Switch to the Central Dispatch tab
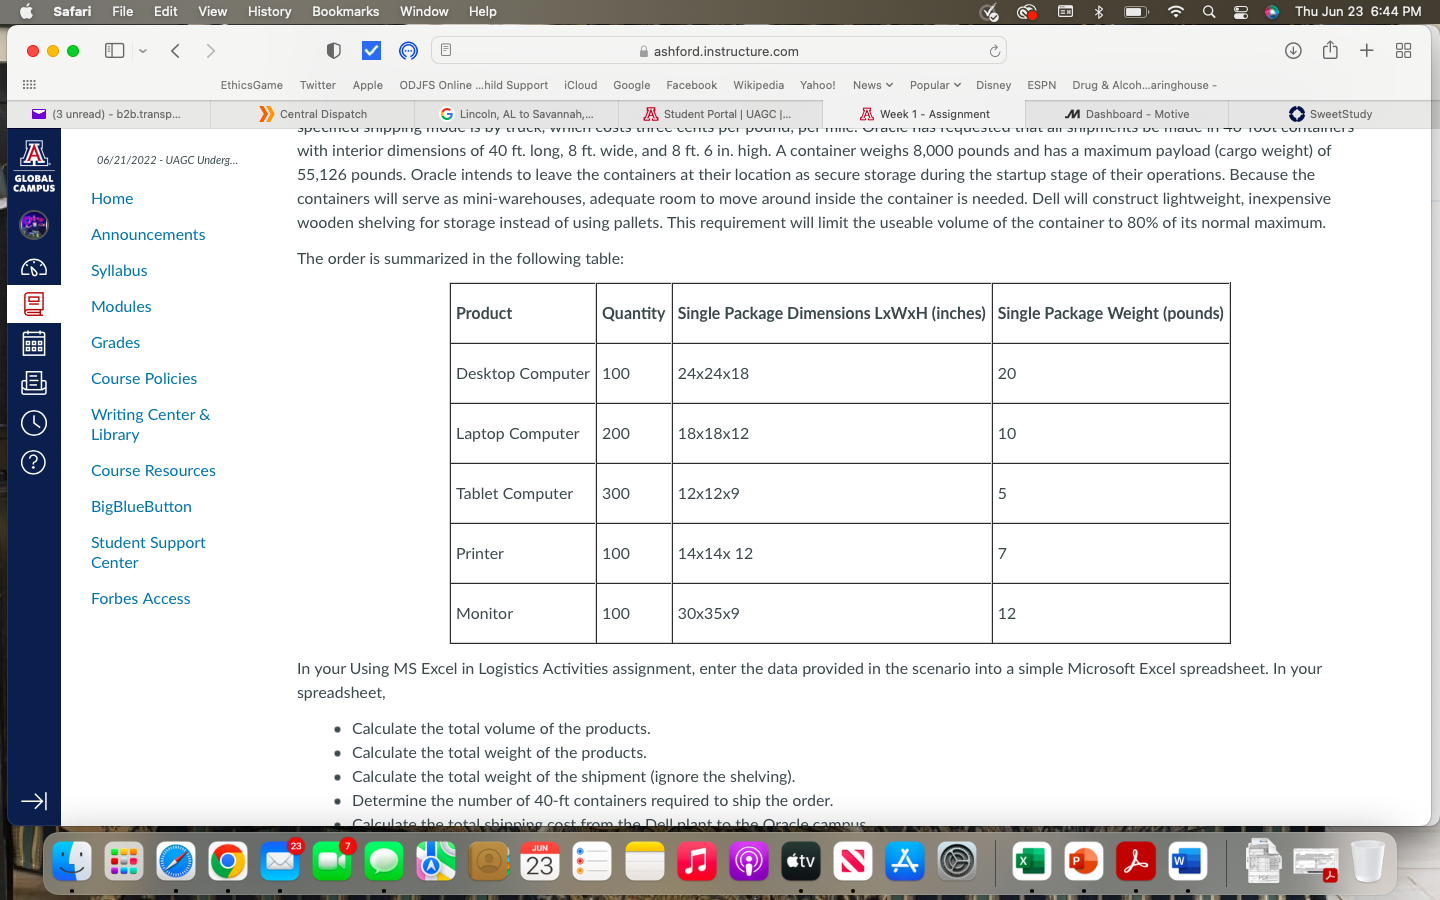The width and height of the screenshot is (1440, 900). click(x=313, y=114)
